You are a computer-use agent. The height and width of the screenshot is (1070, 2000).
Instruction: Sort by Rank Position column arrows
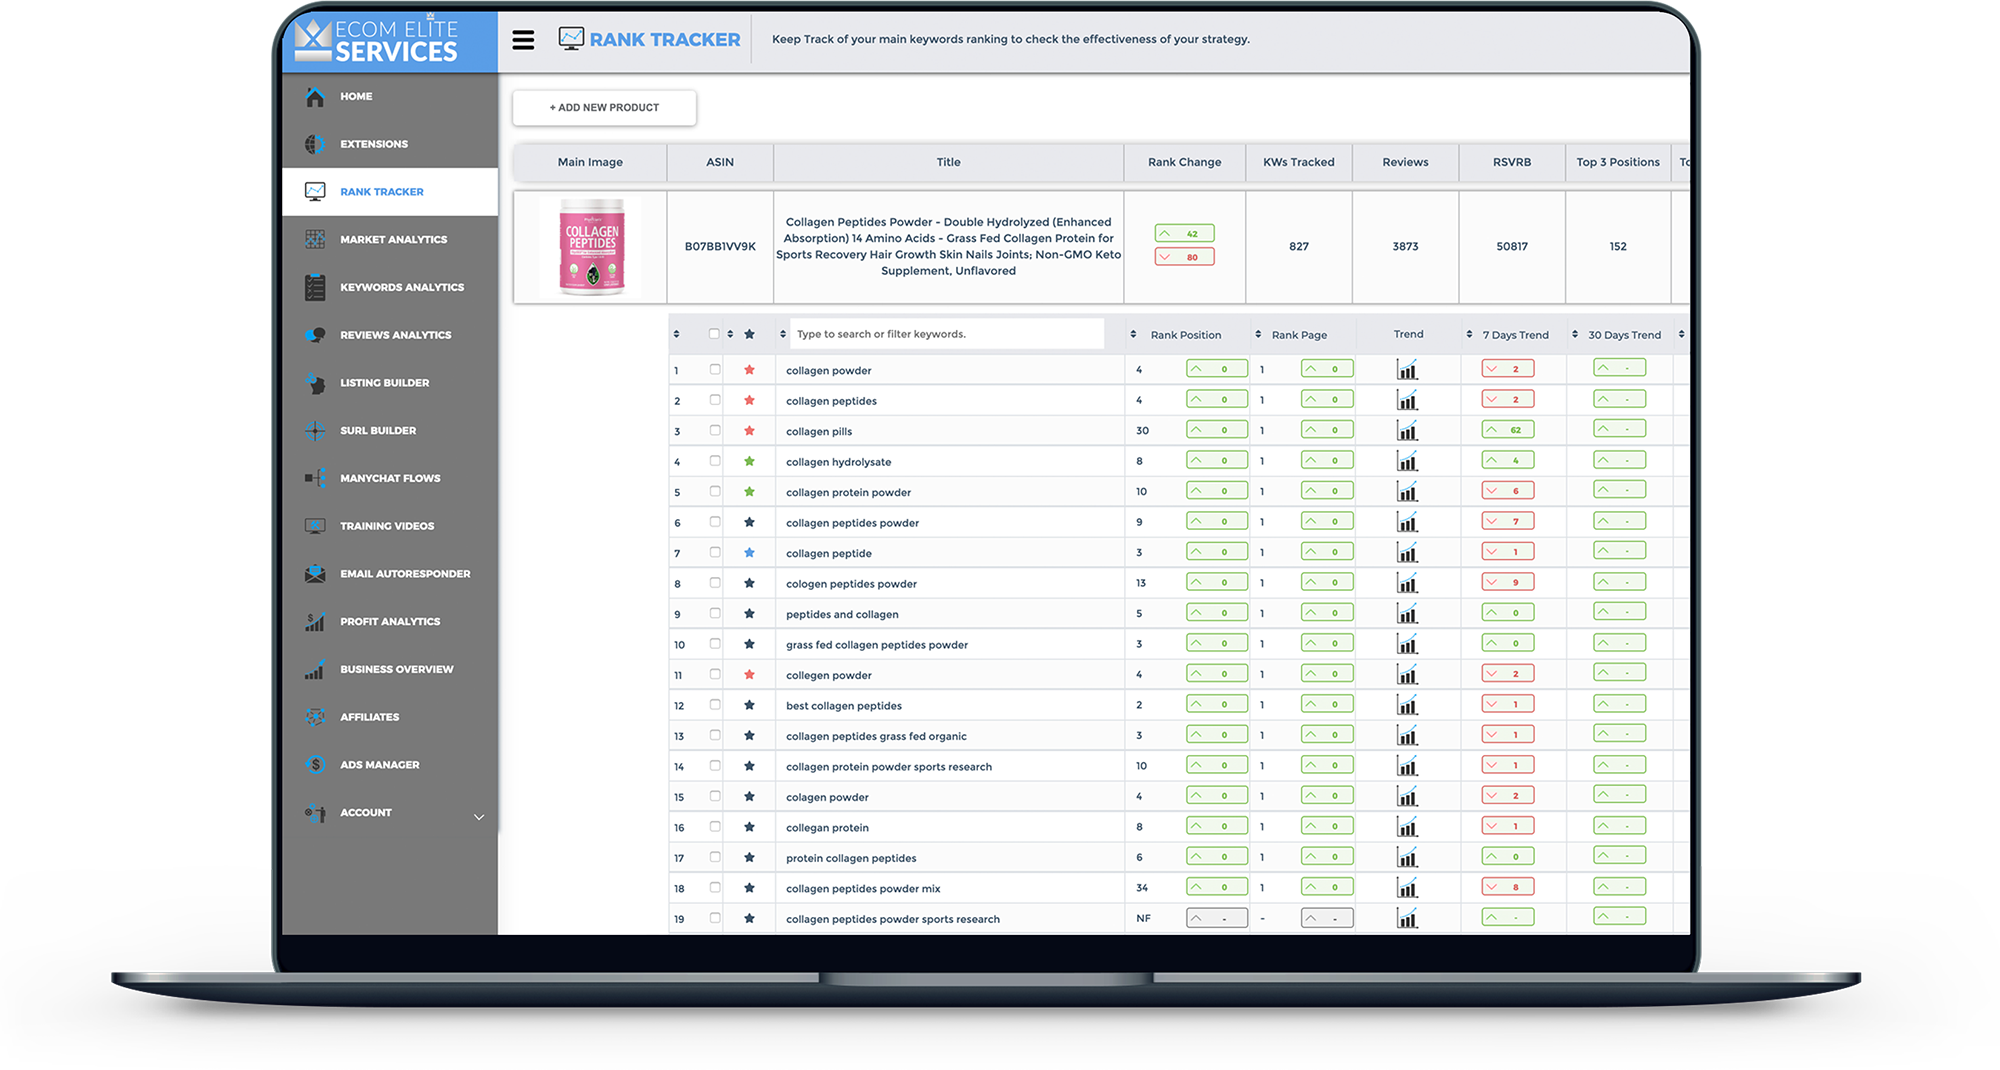[1133, 335]
